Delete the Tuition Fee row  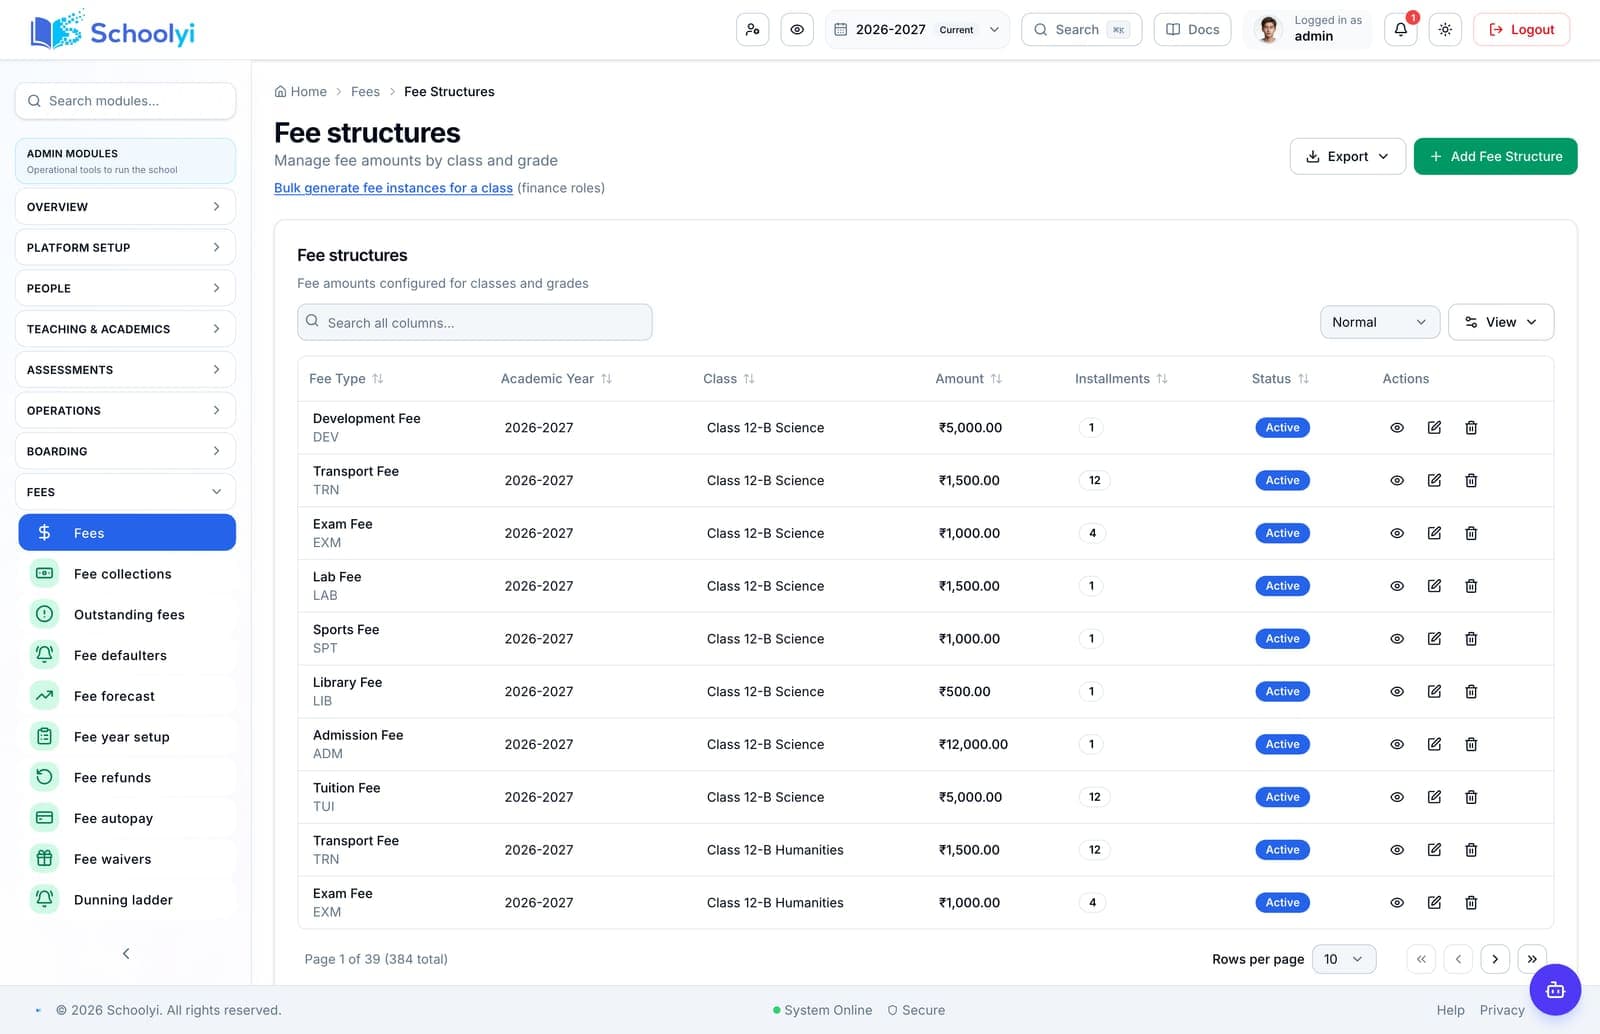[x=1471, y=797]
